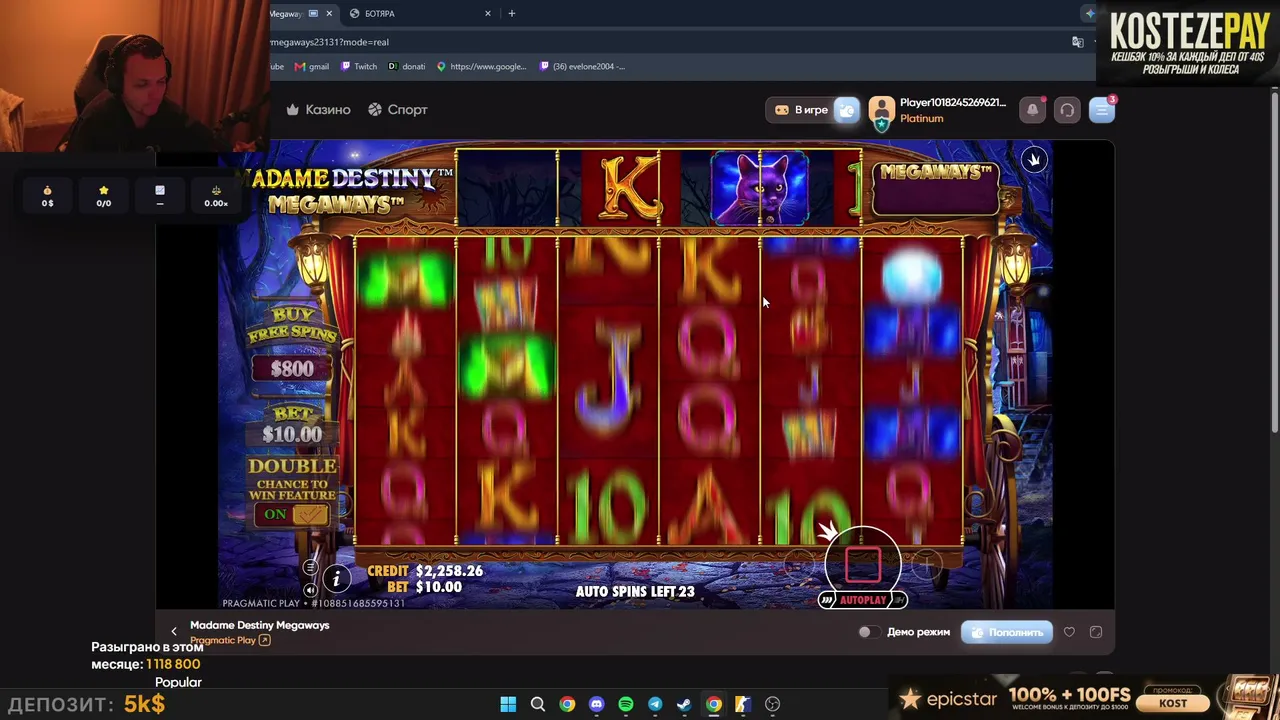
Task: Open the google.com bookmark
Action: click(481, 67)
